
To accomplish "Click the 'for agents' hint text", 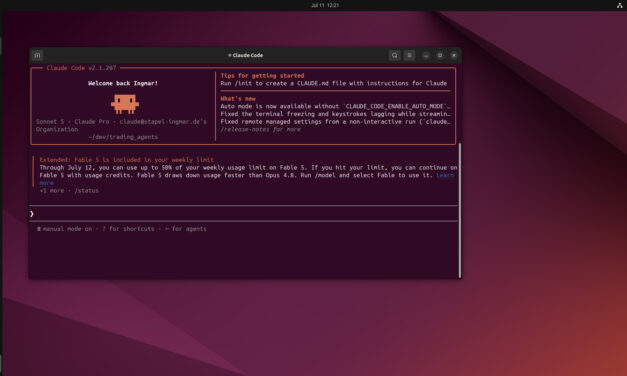I will [189, 229].
